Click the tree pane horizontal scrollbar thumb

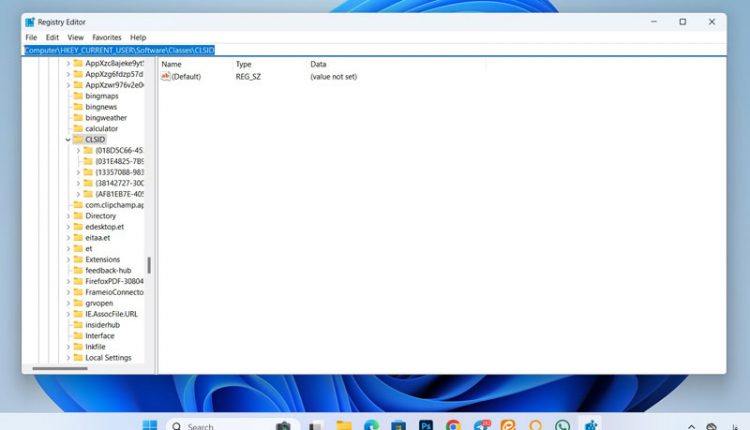coord(60,368)
